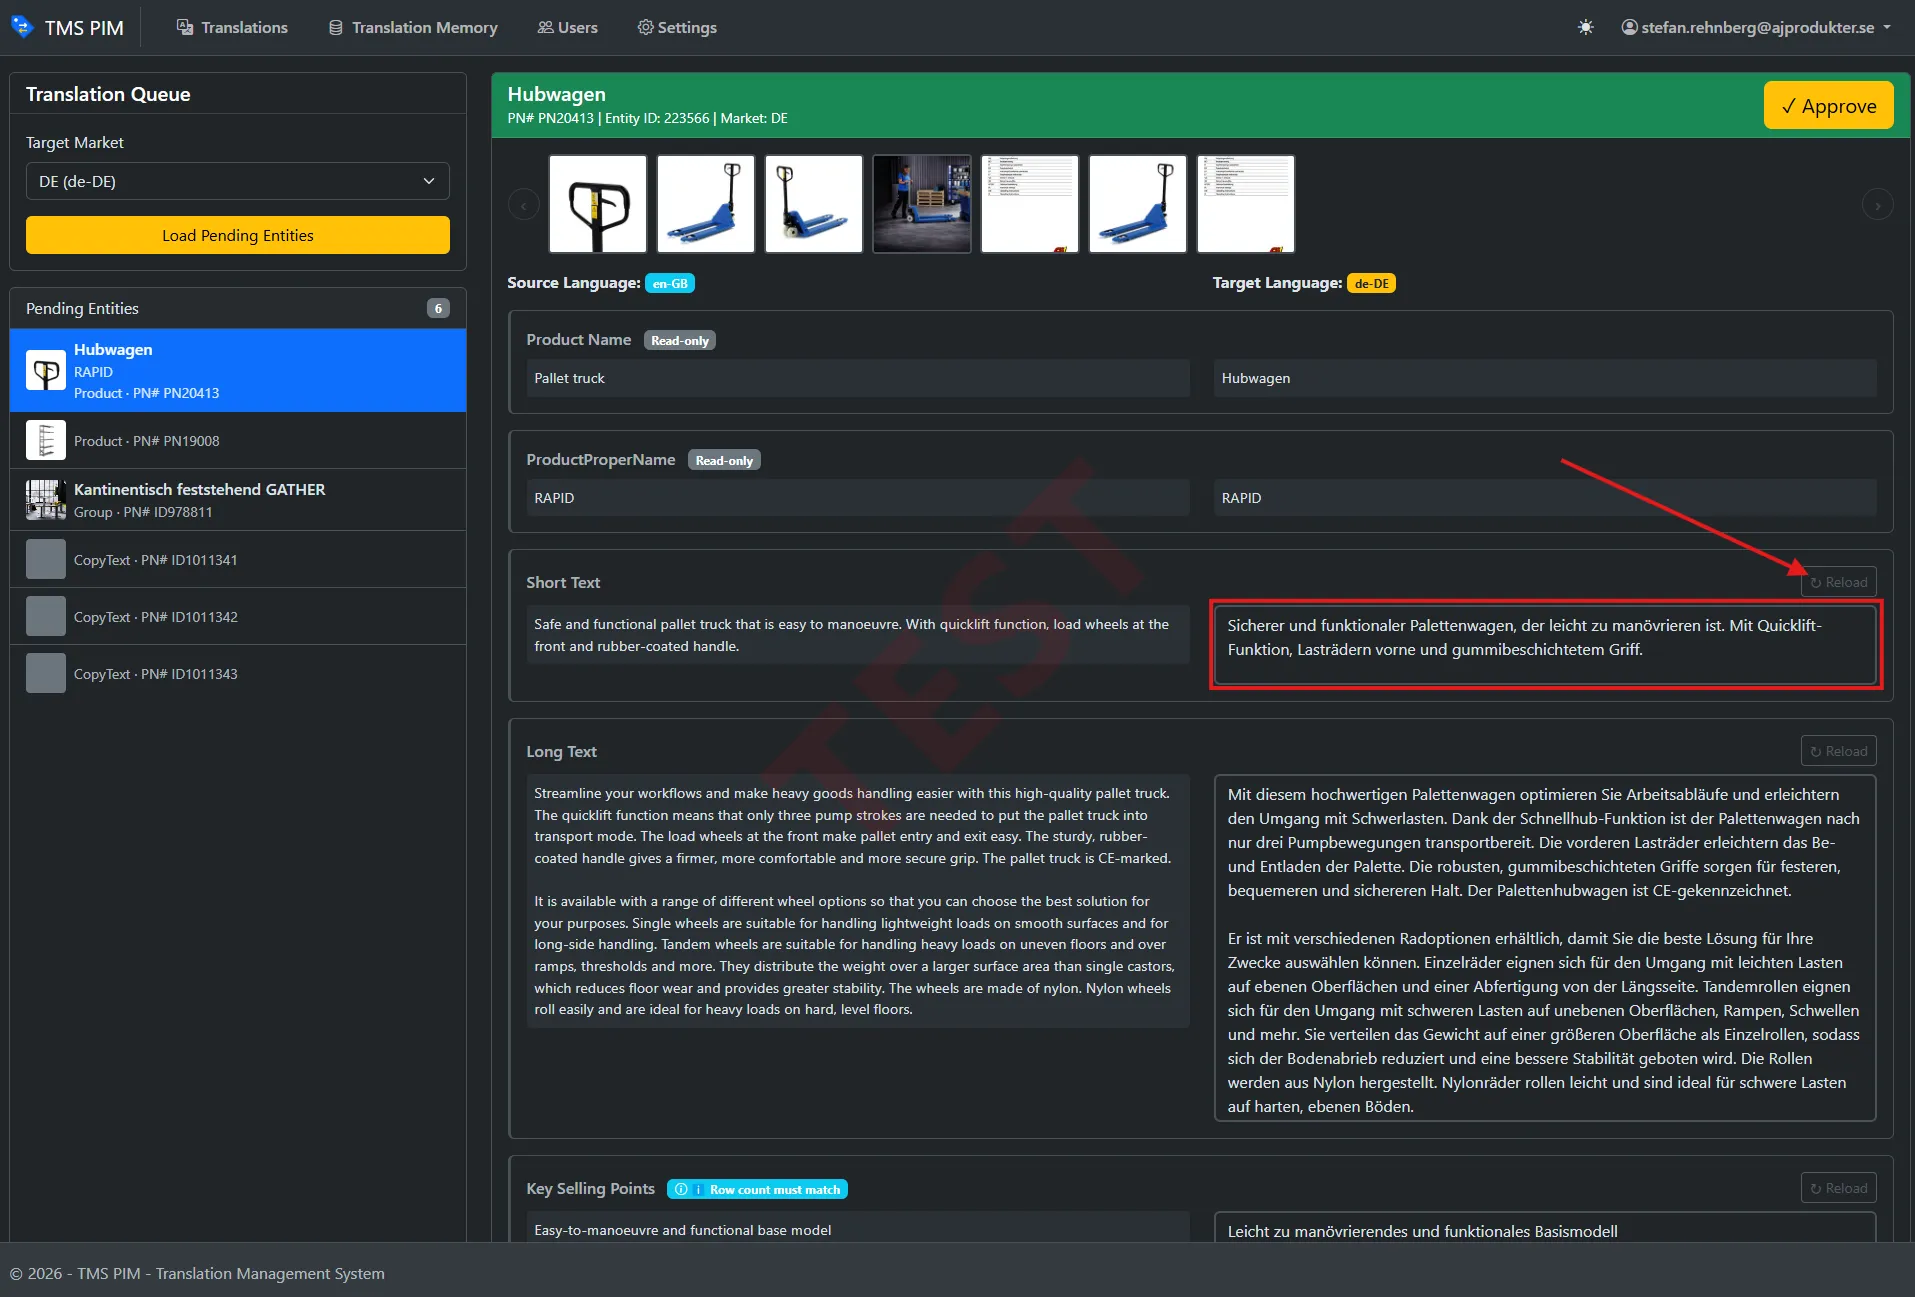Click the pallet truck handle thumbnail

pyautogui.click(x=598, y=204)
